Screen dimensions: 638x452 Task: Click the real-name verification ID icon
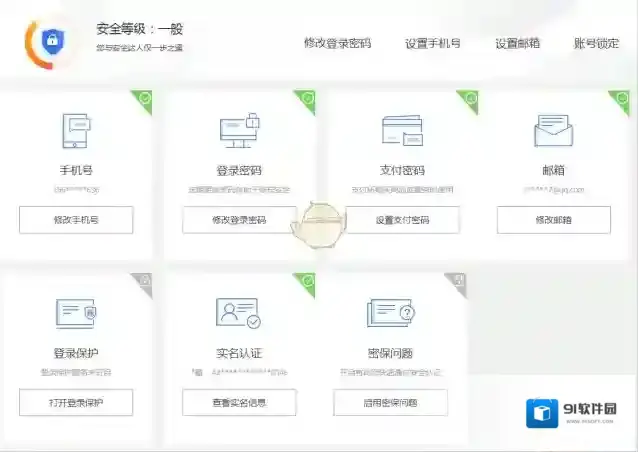(x=238, y=314)
